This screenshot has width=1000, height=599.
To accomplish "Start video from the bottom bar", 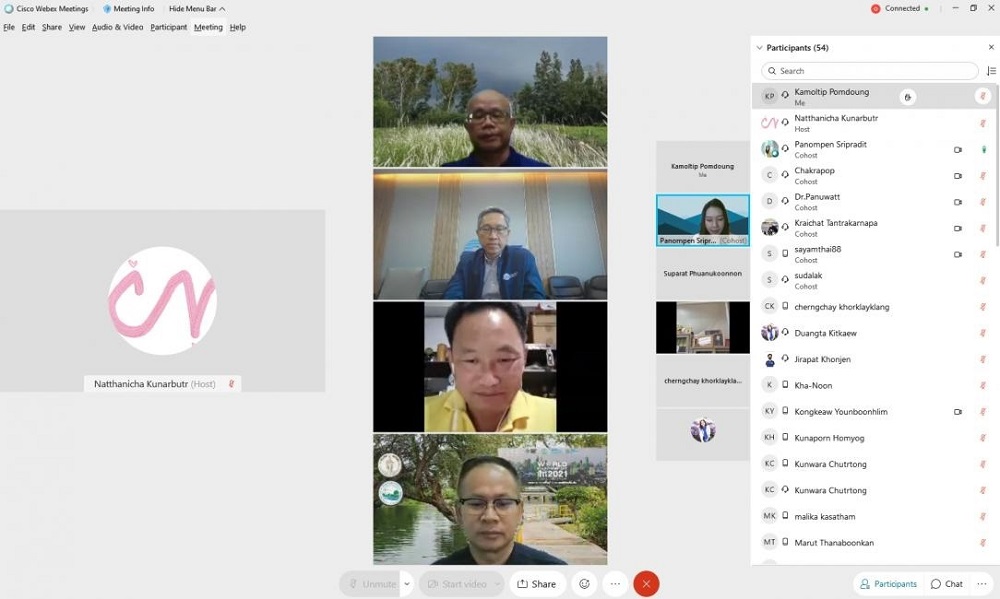I will (x=456, y=584).
